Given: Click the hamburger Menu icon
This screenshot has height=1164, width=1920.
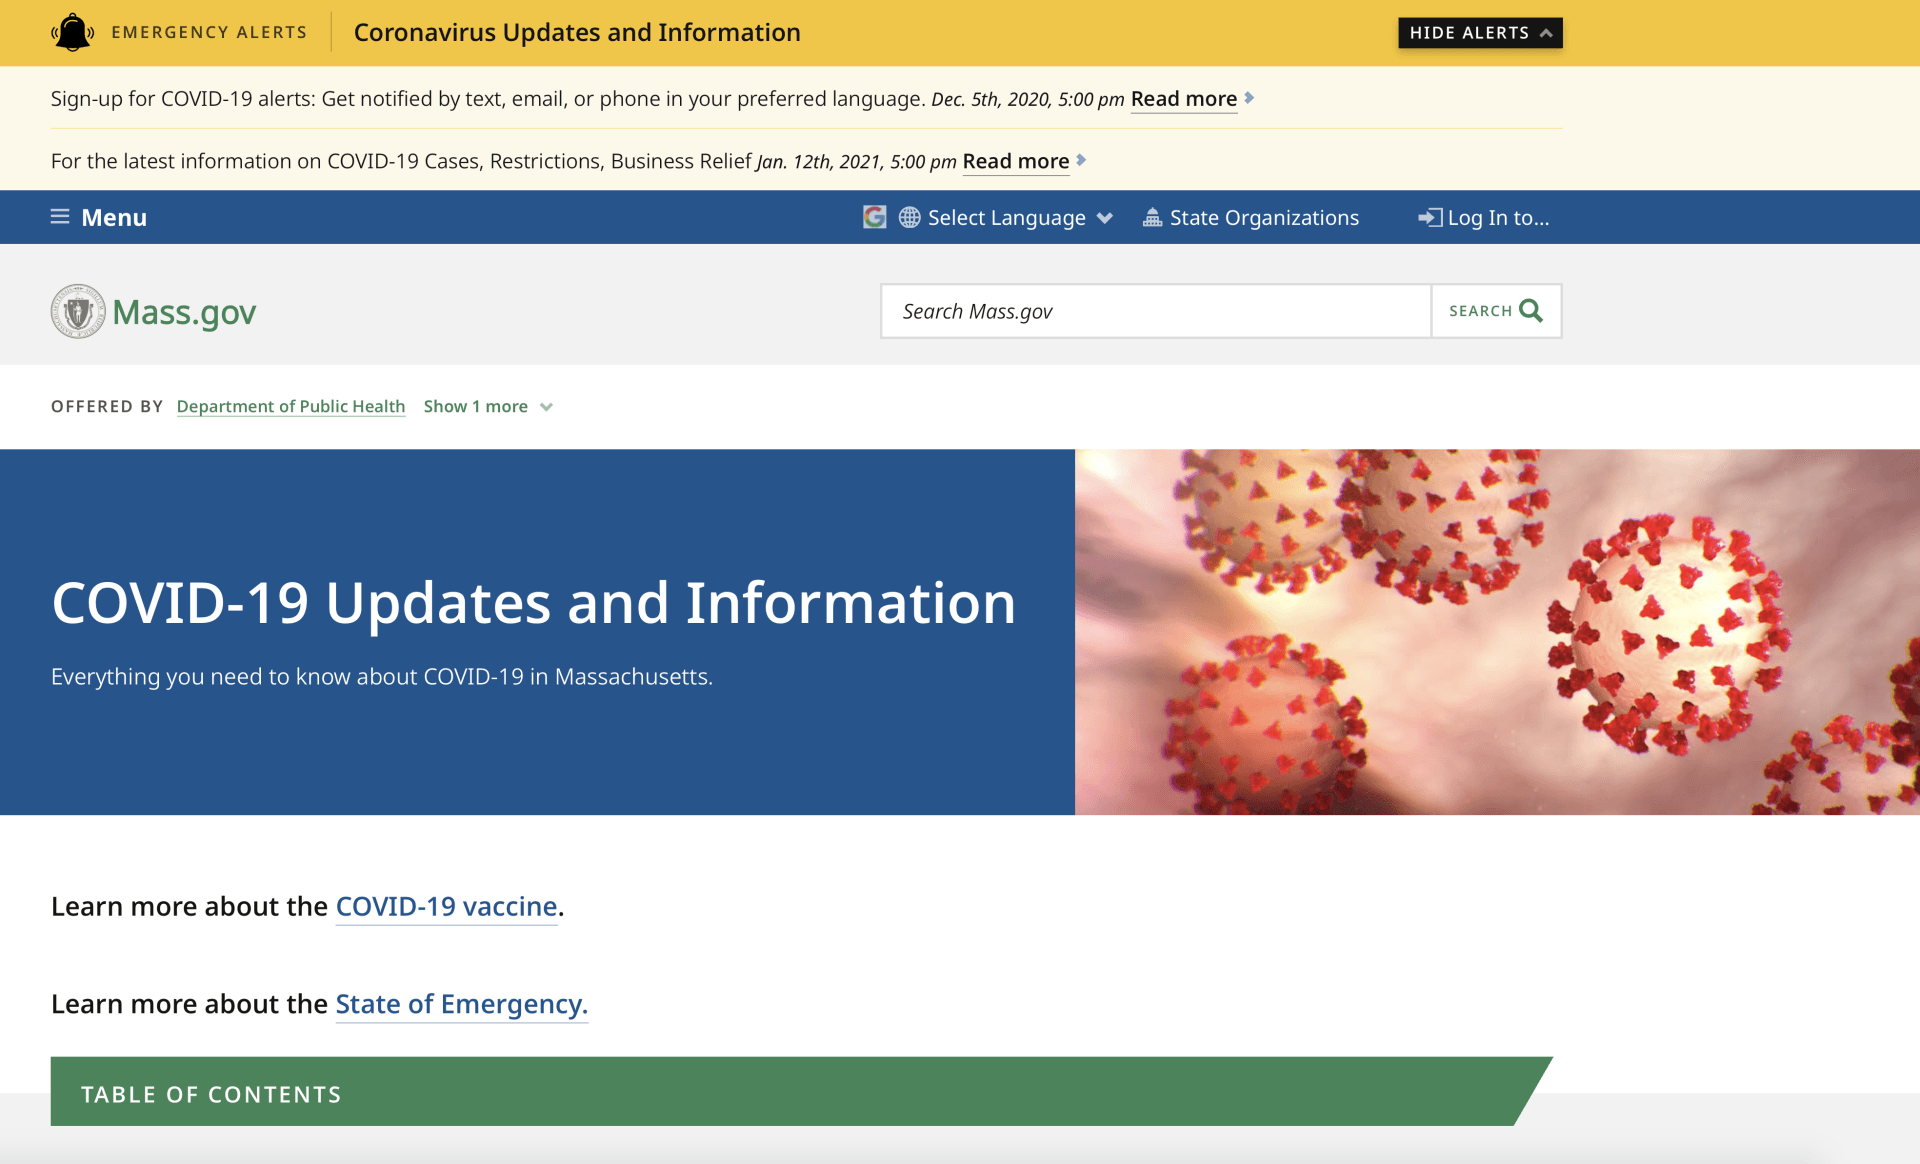Looking at the screenshot, I should pyautogui.click(x=60, y=217).
